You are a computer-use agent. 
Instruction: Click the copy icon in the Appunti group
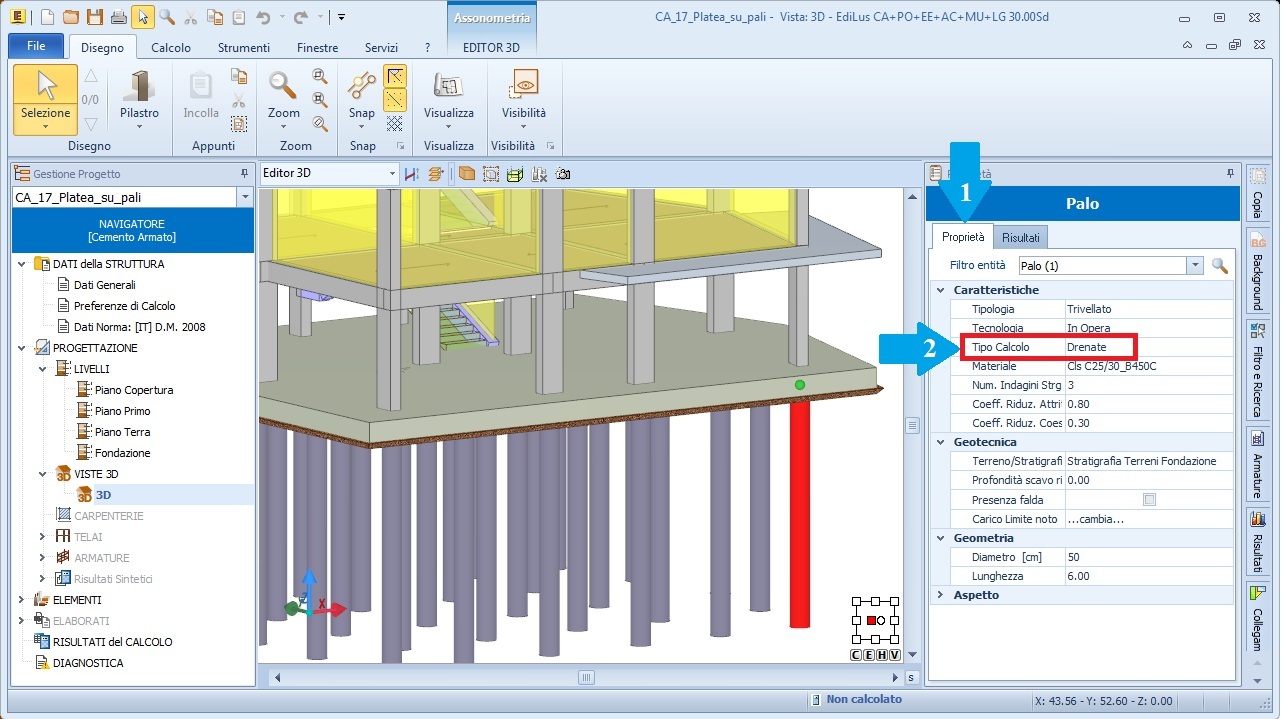[x=238, y=76]
